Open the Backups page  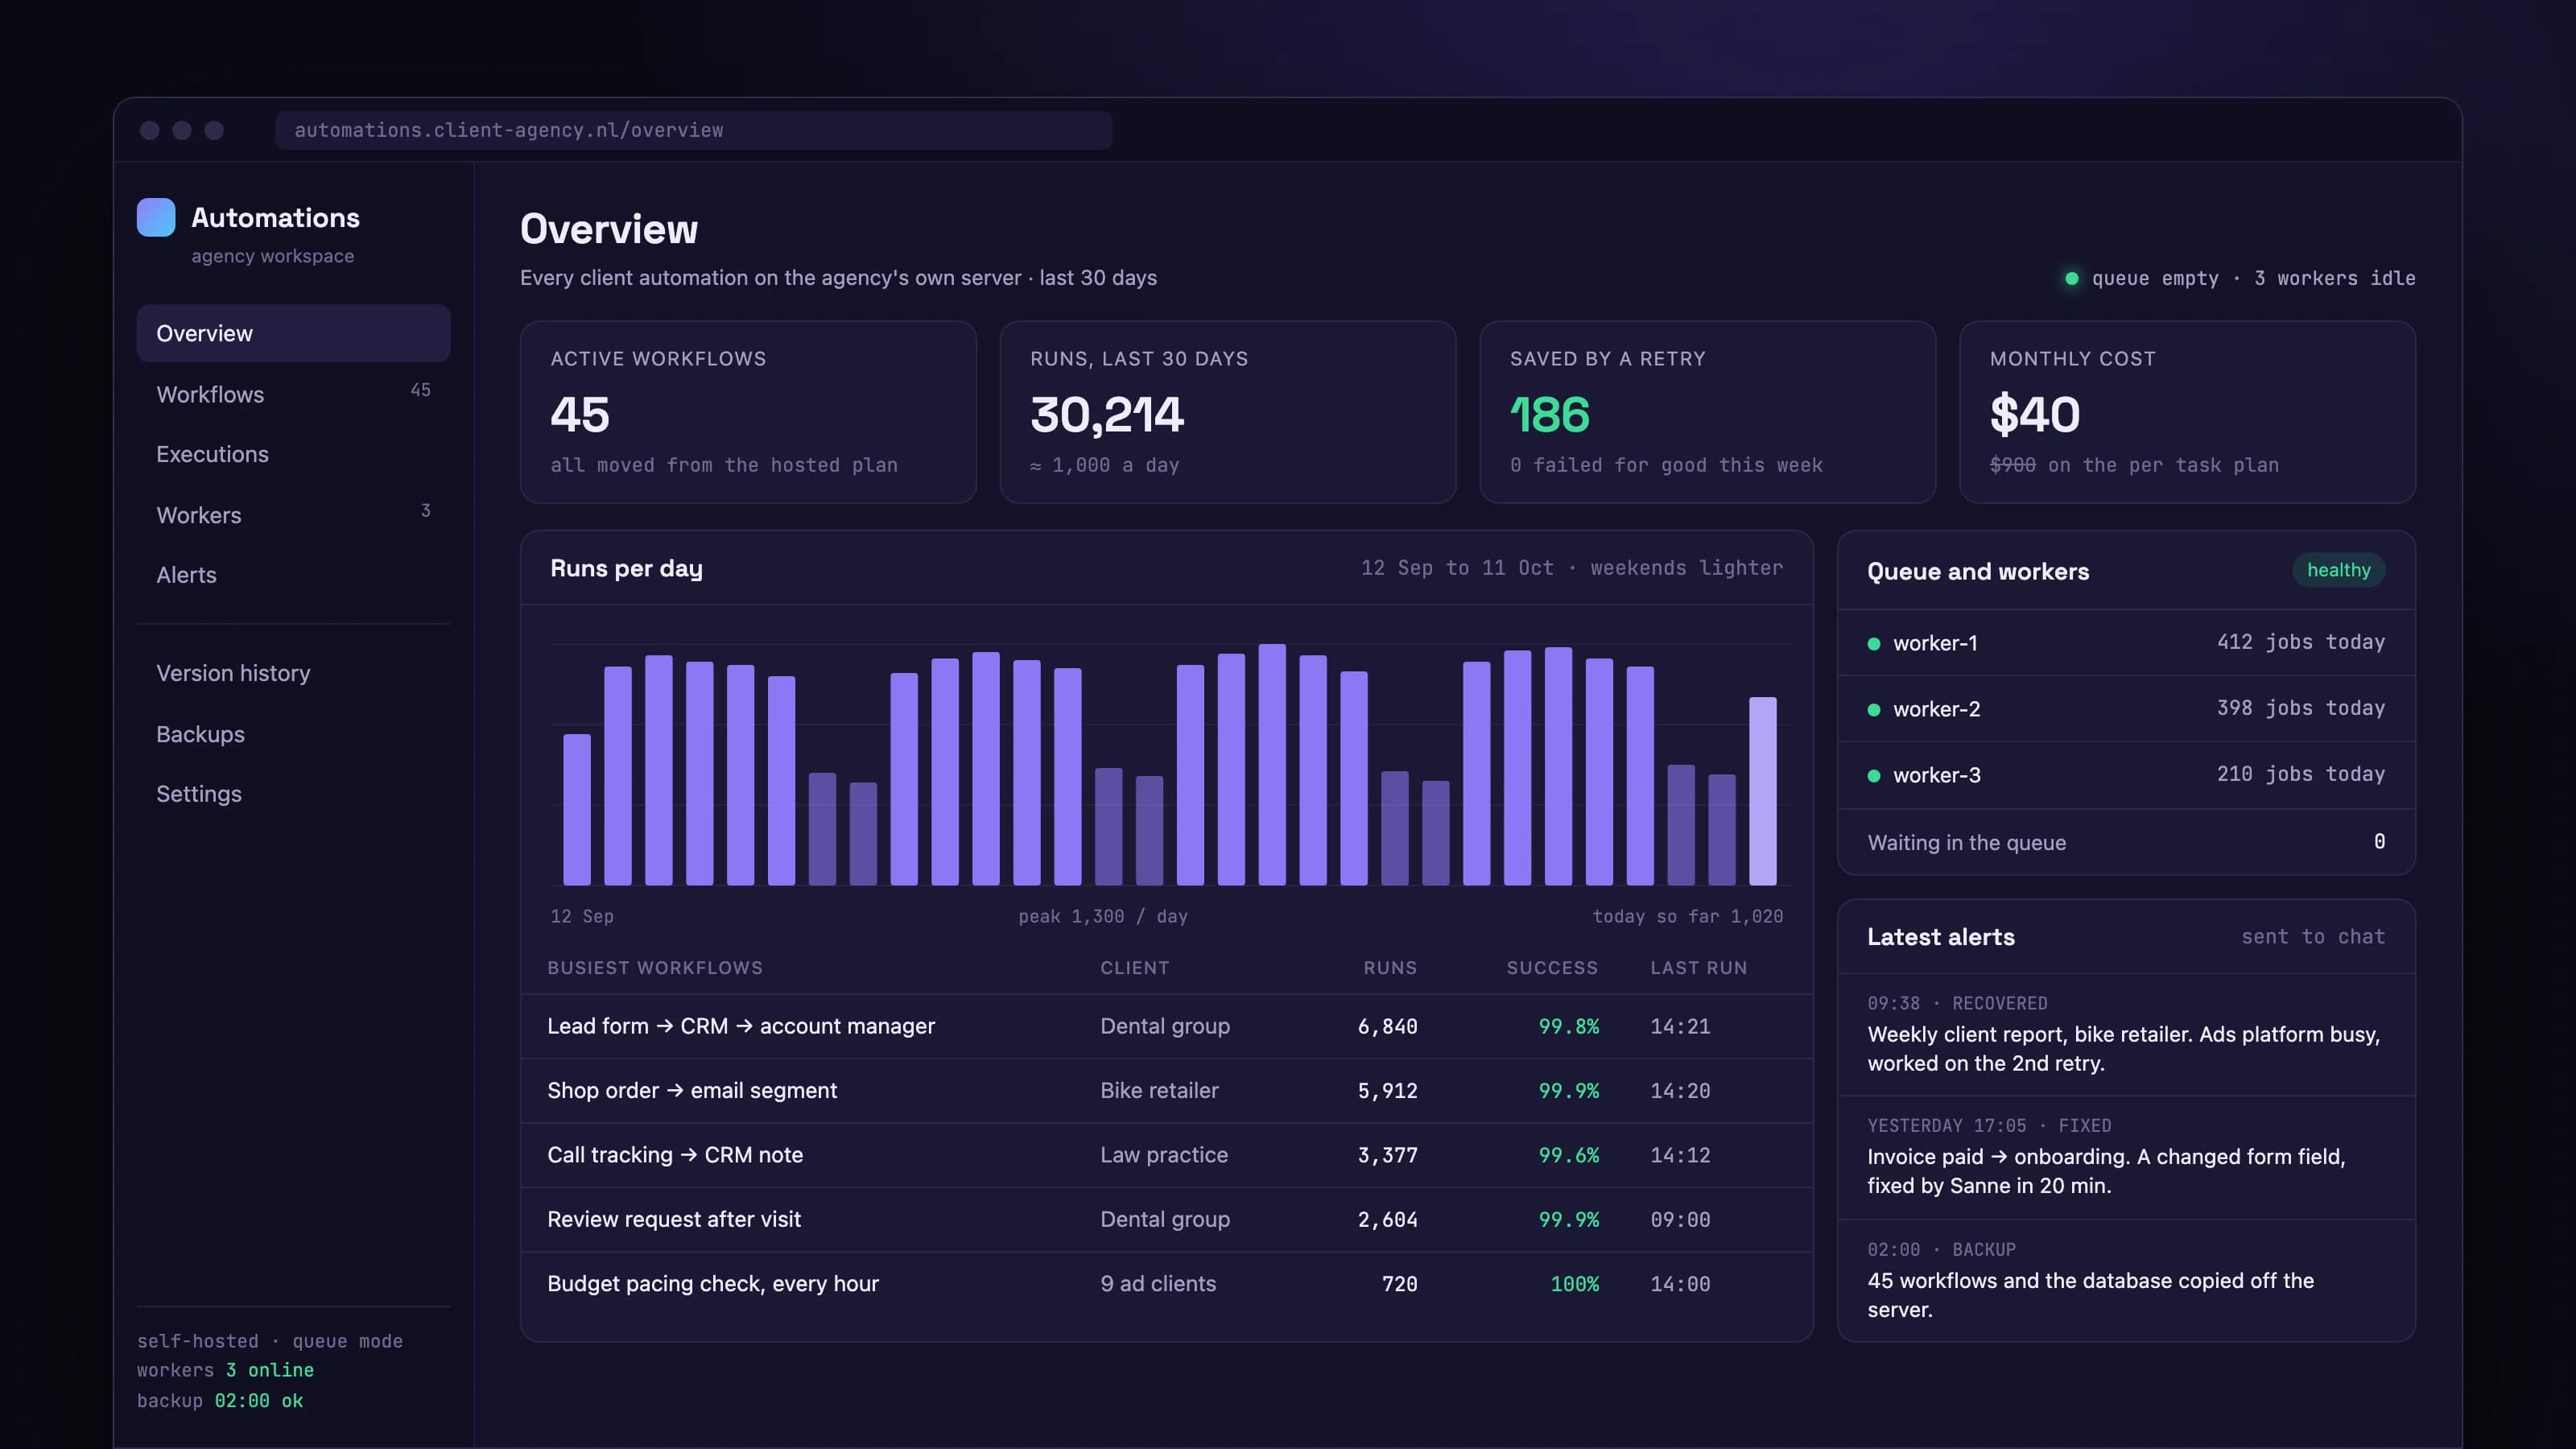click(293, 734)
